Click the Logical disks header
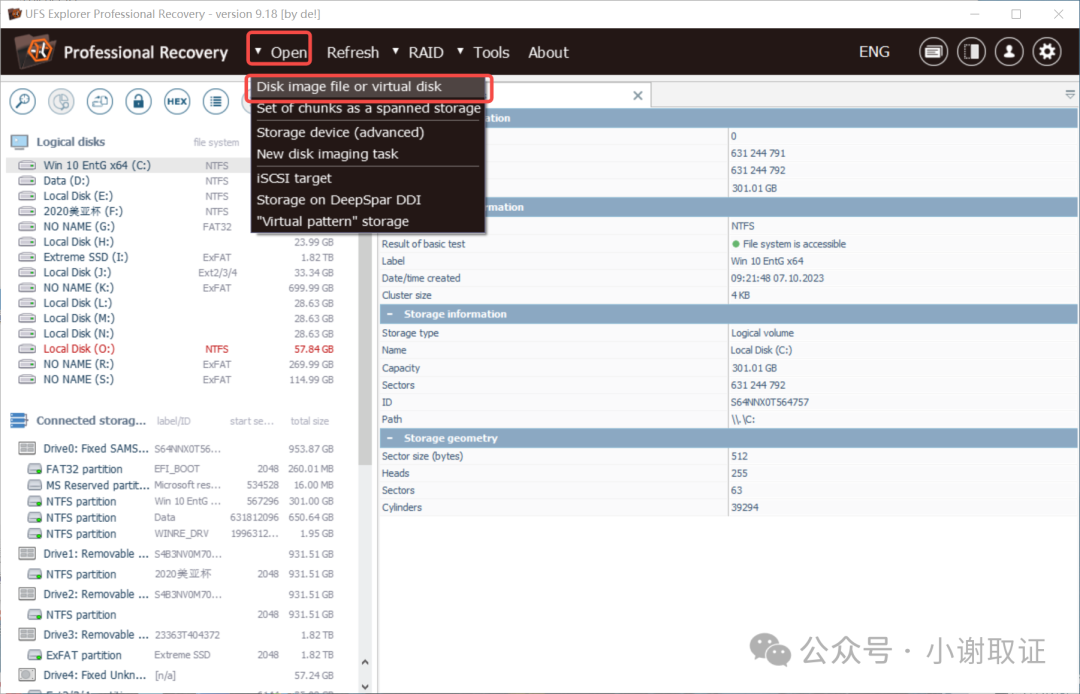This screenshot has width=1080, height=694. click(70, 142)
